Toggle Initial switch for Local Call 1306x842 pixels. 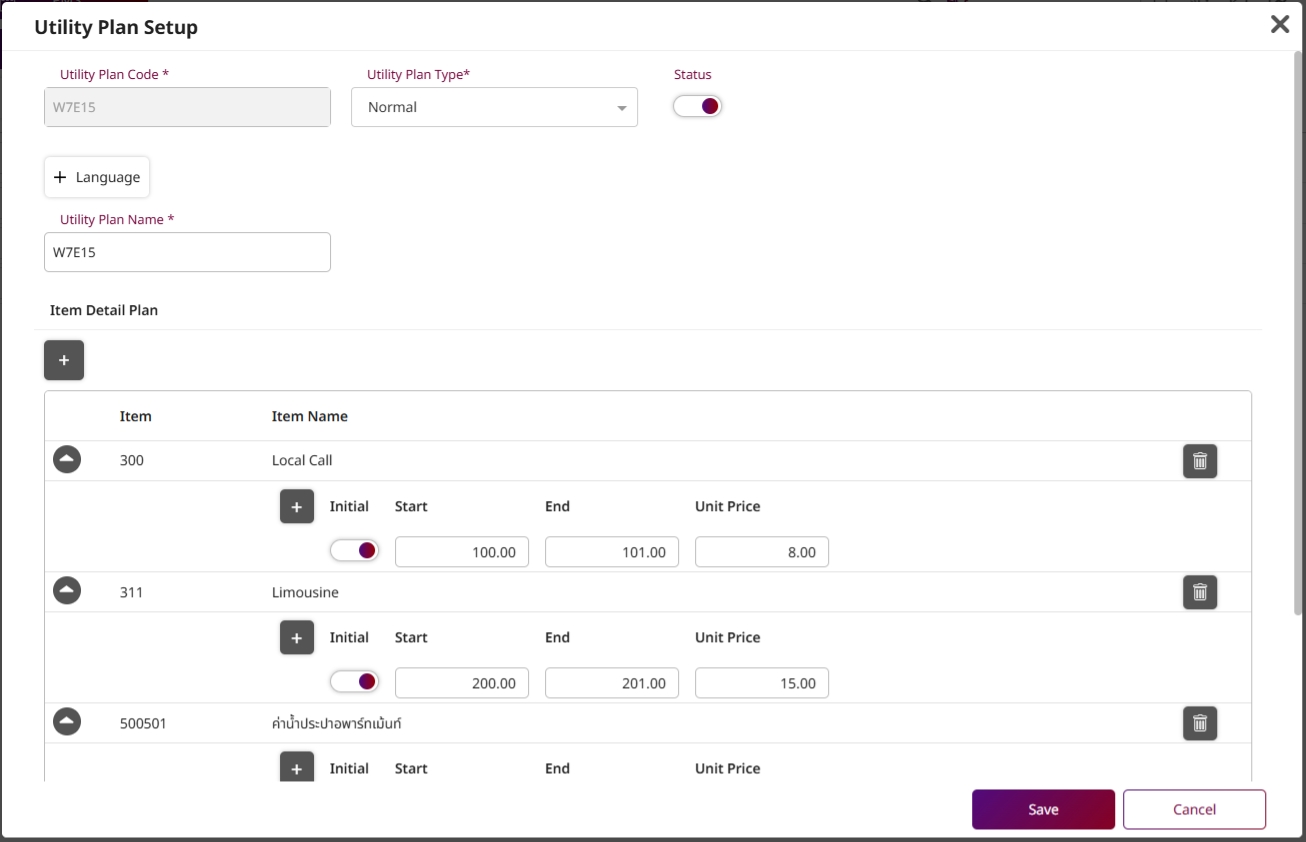pyautogui.click(x=354, y=550)
